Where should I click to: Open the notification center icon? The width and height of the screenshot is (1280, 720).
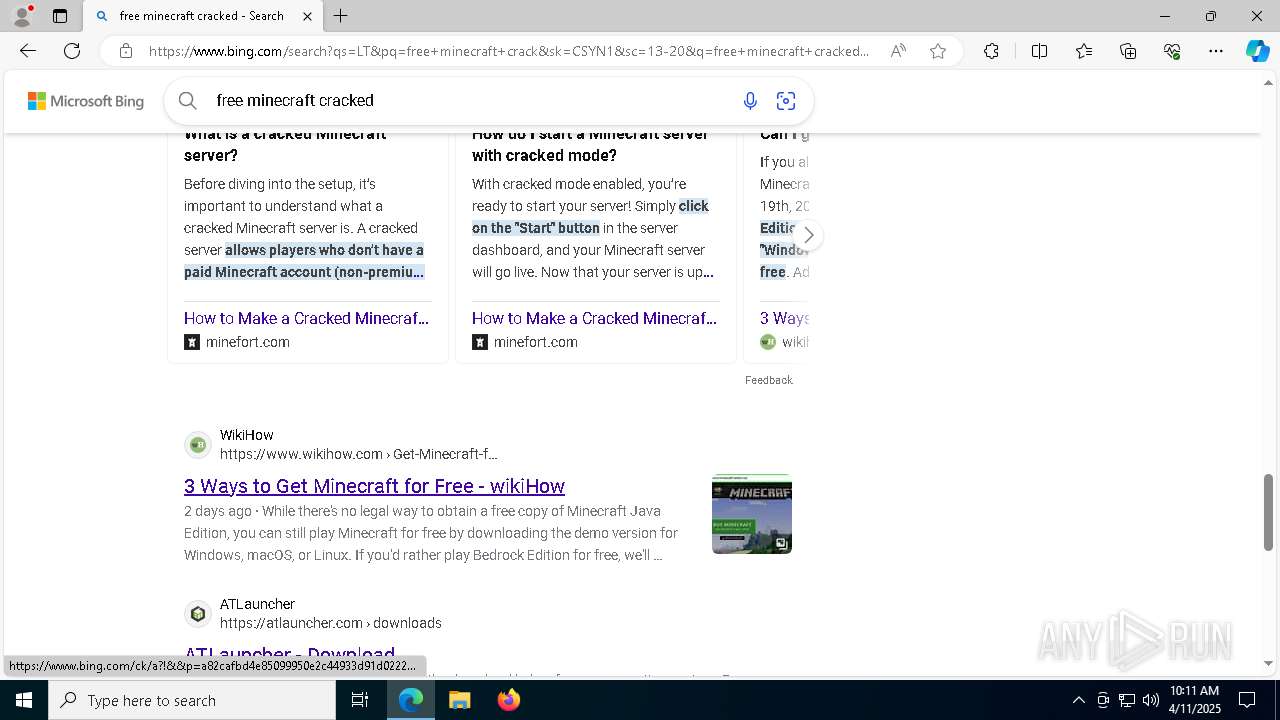tap(1247, 700)
